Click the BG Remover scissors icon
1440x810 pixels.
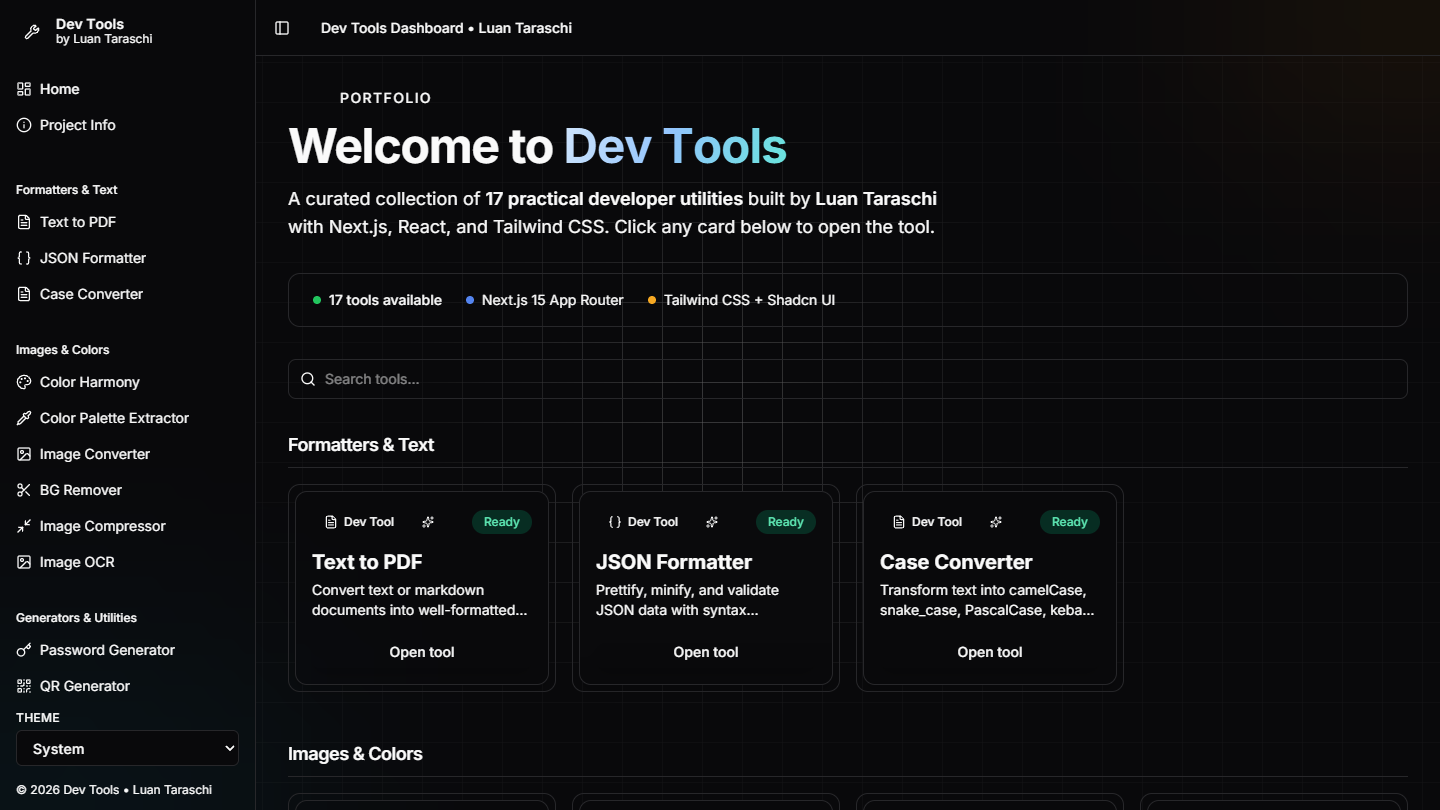click(24, 490)
